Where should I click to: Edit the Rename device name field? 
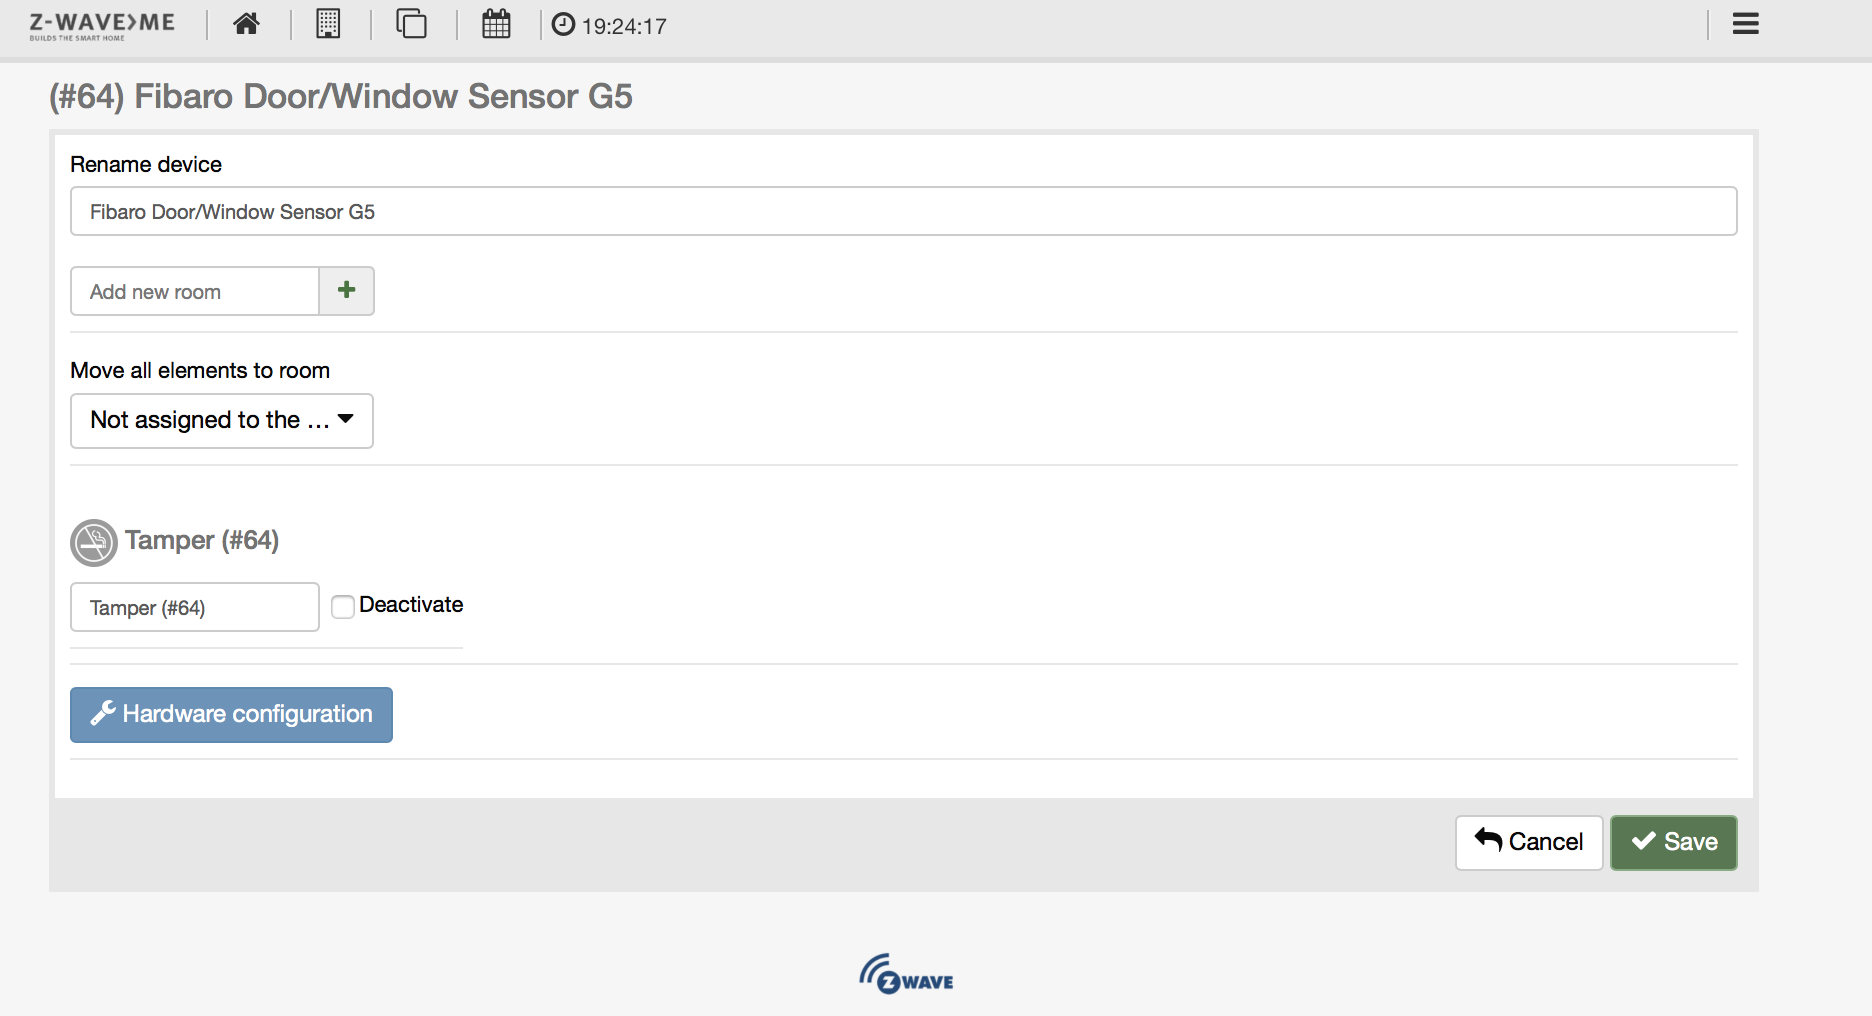(903, 211)
